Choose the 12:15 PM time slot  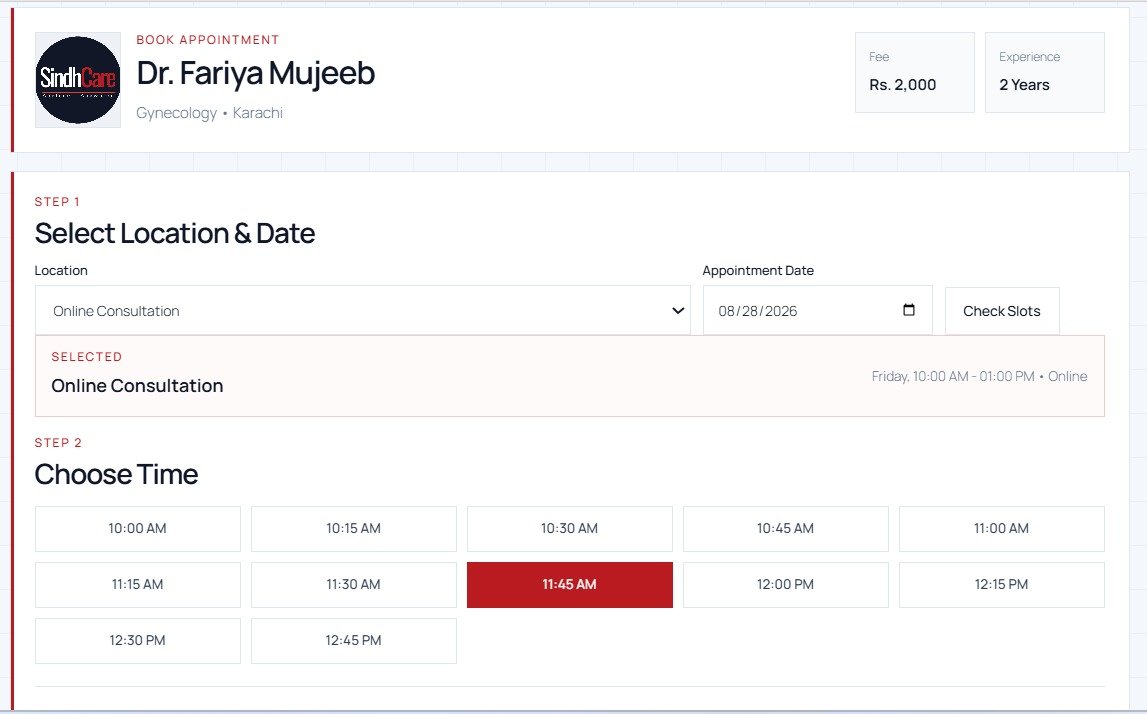click(x=1001, y=585)
